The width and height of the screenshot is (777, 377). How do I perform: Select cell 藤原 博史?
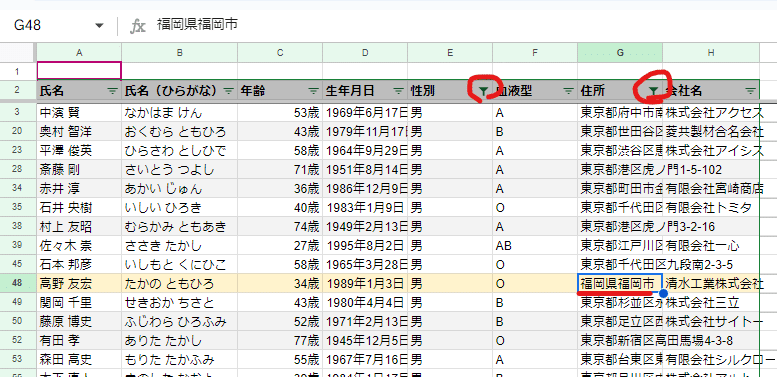pos(79,322)
